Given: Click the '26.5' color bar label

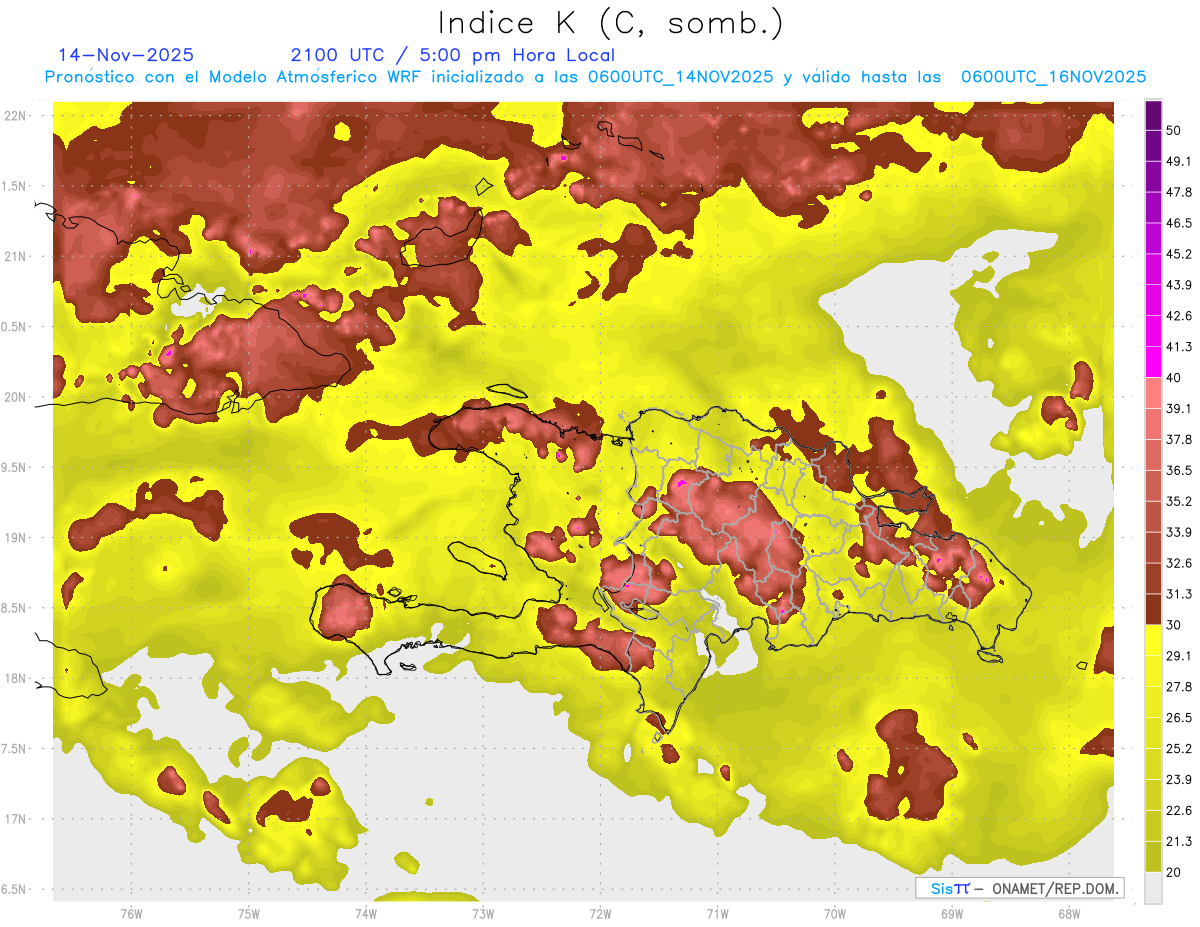Looking at the screenshot, I should (x=1179, y=718).
